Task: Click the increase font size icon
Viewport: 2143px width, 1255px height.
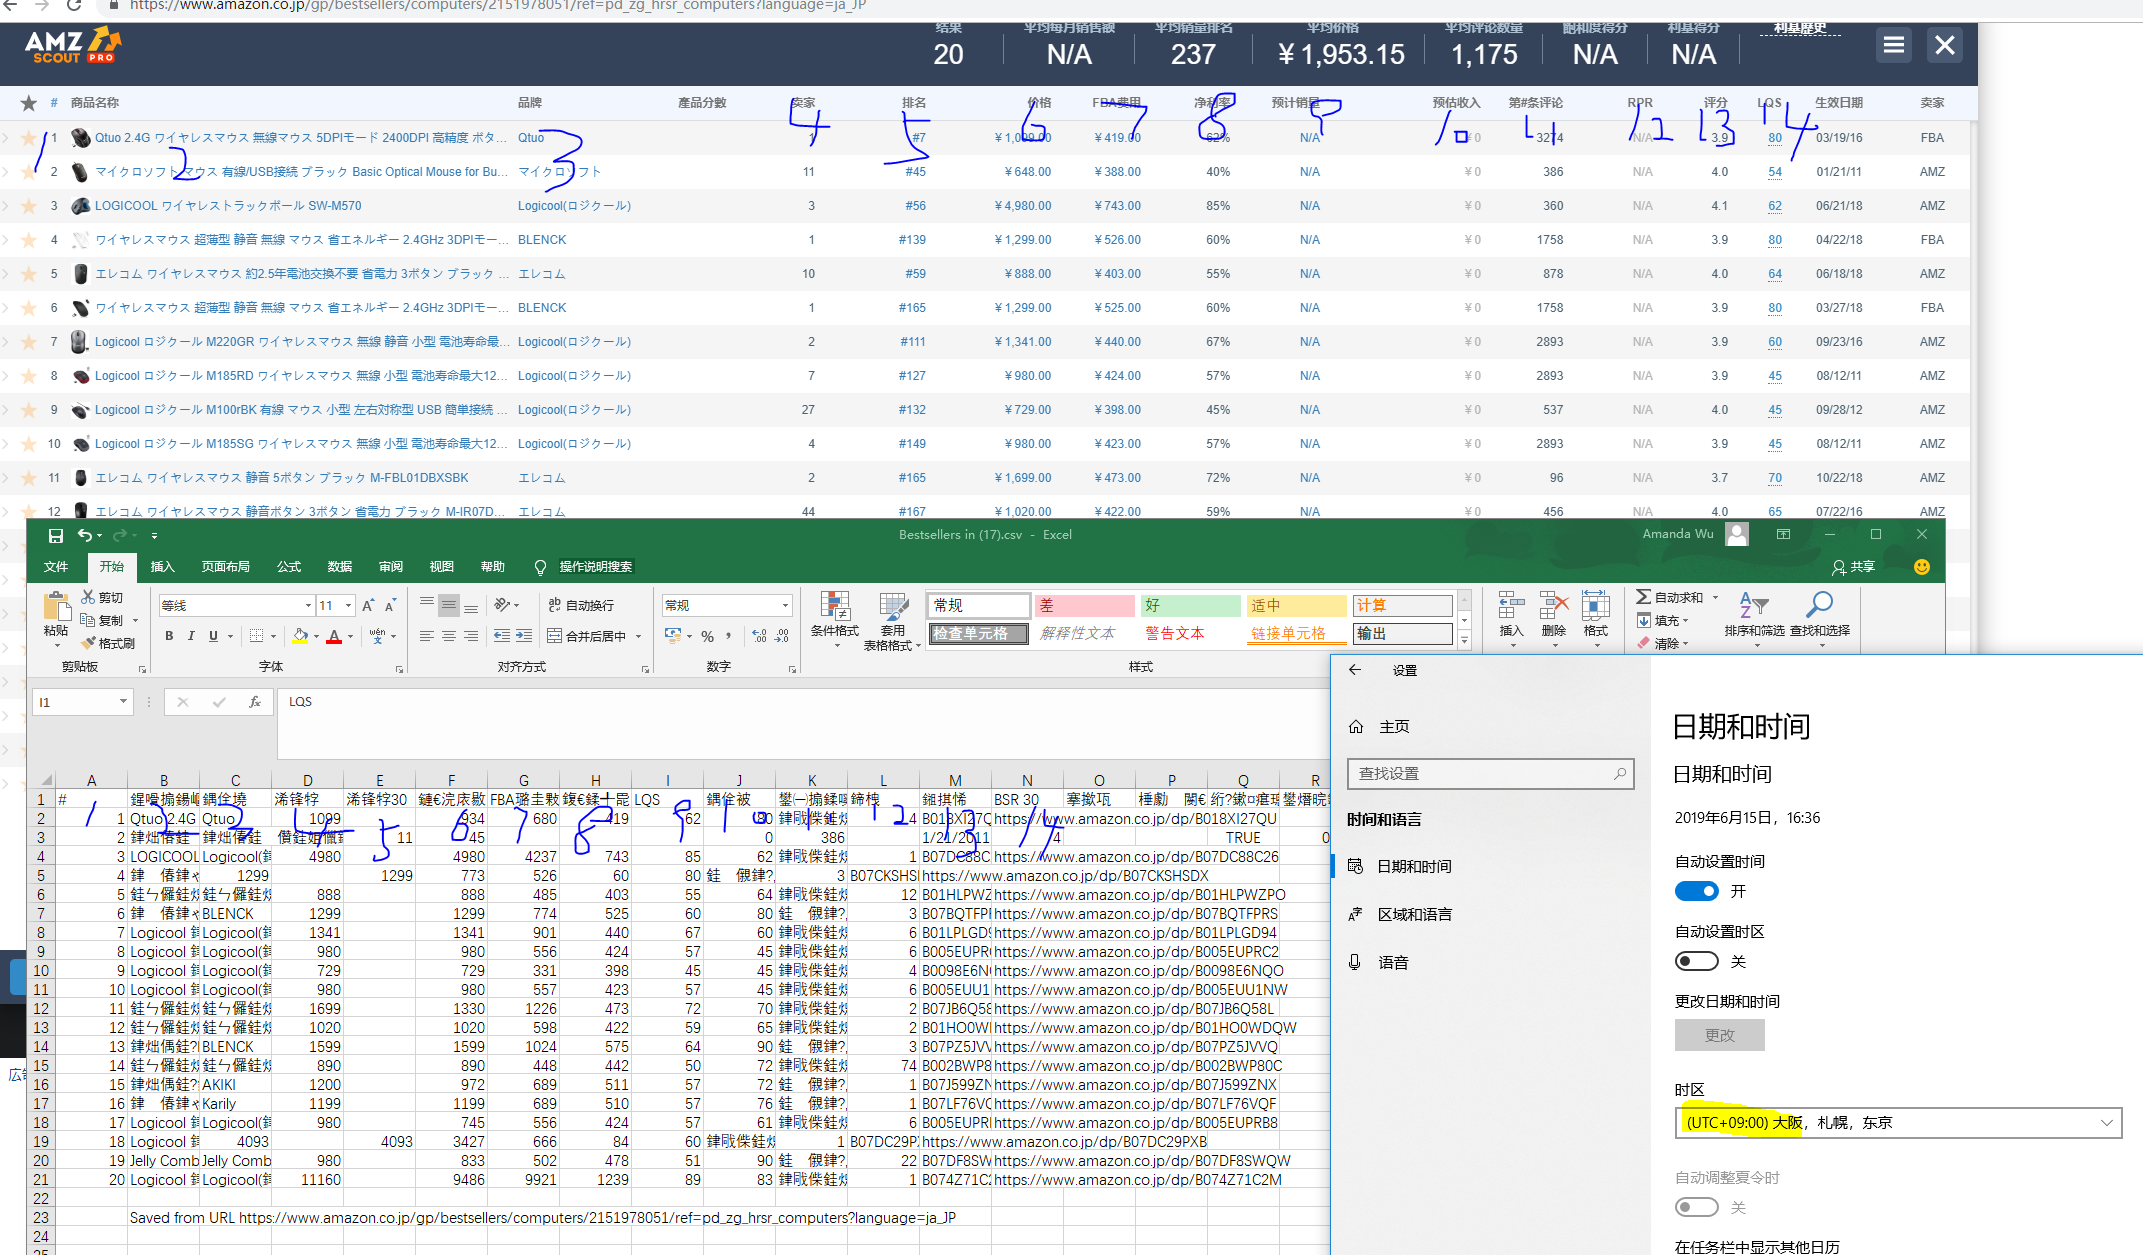Action: (368, 605)
